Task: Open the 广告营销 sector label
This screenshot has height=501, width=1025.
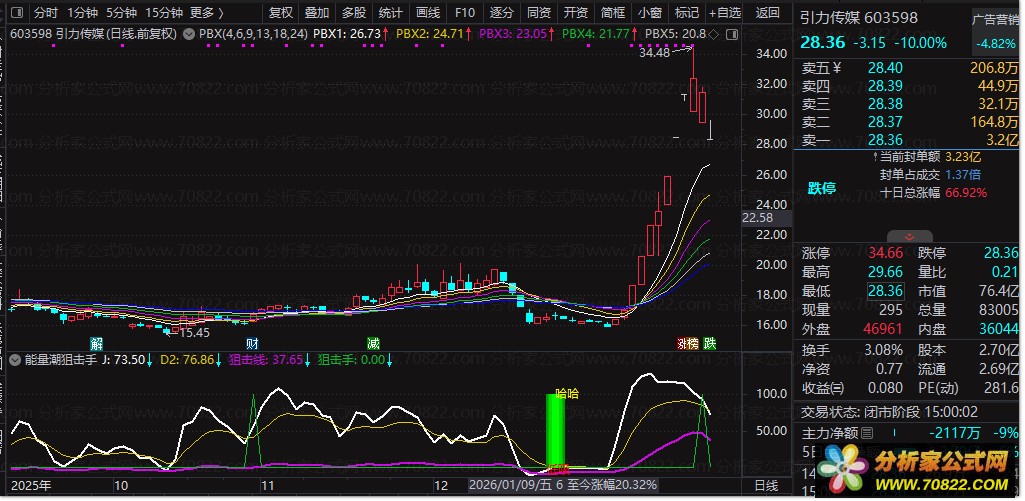Action: (995, 20)
